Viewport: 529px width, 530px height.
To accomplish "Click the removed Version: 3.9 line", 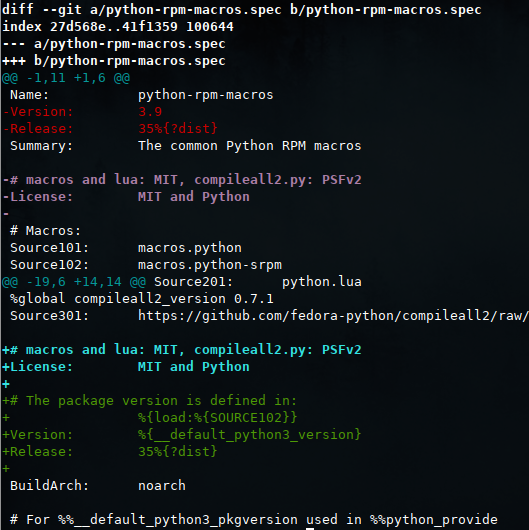I will (x=82, y=112).
